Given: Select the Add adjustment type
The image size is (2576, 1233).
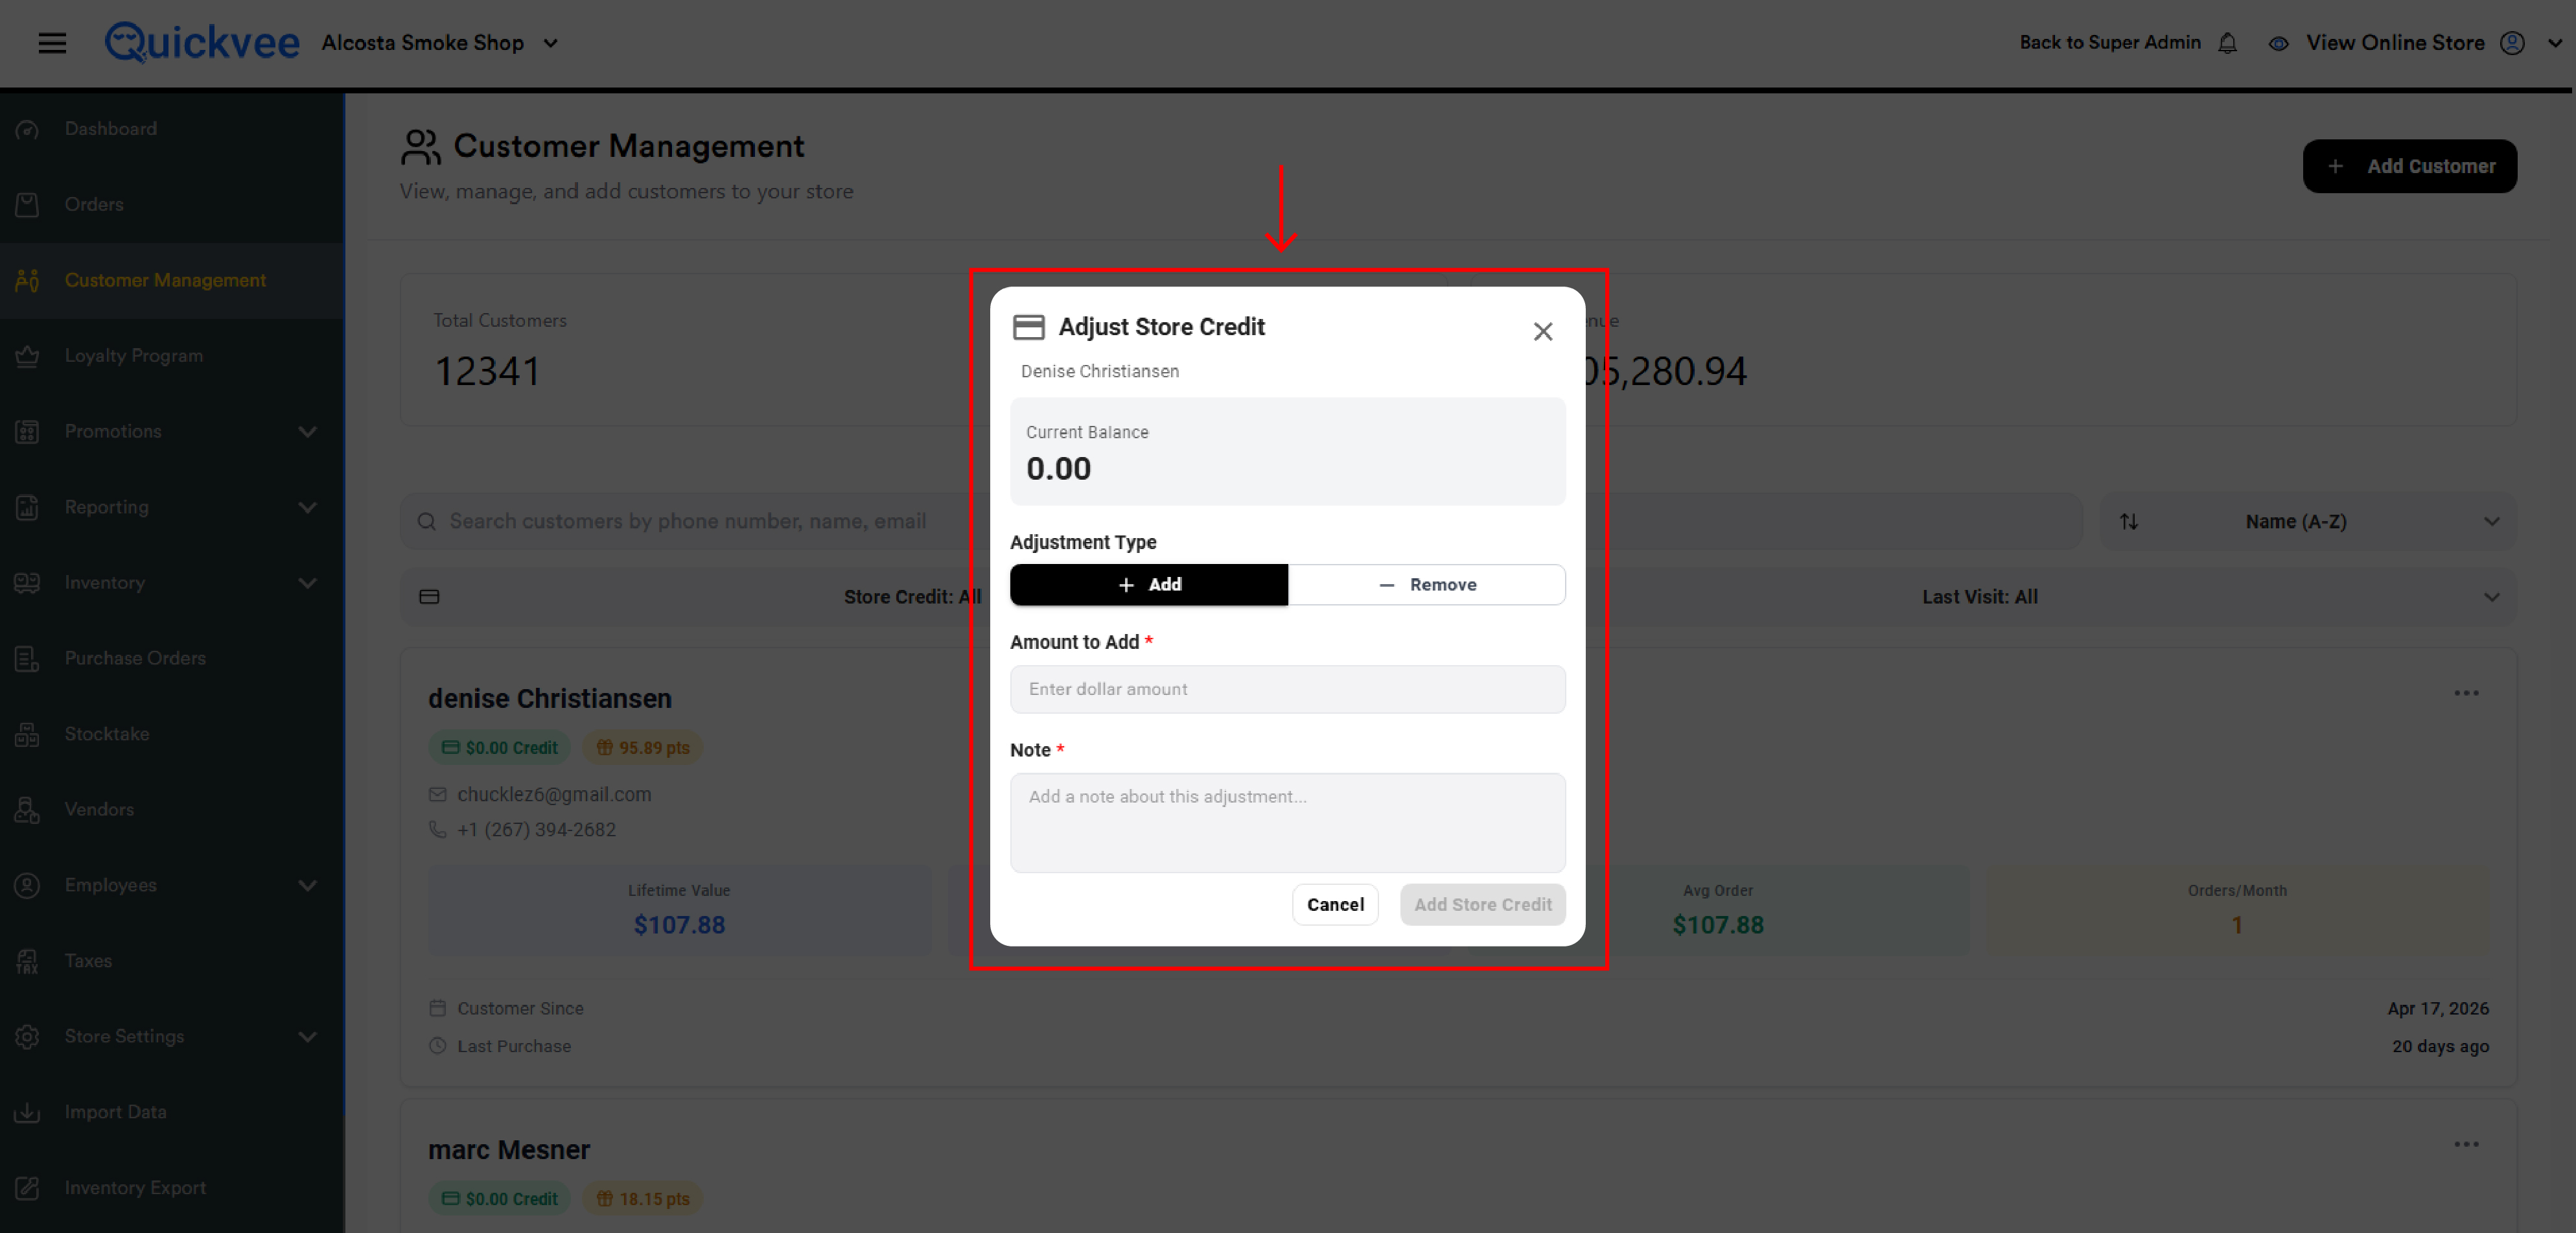Looking at the screenshot, I should [x=1149, y=585].
